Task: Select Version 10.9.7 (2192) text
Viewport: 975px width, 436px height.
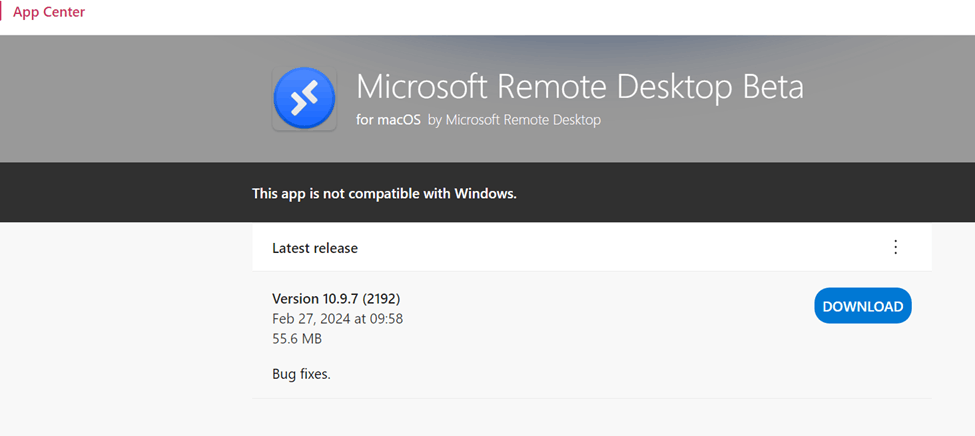Action: (x=336, y=299)
